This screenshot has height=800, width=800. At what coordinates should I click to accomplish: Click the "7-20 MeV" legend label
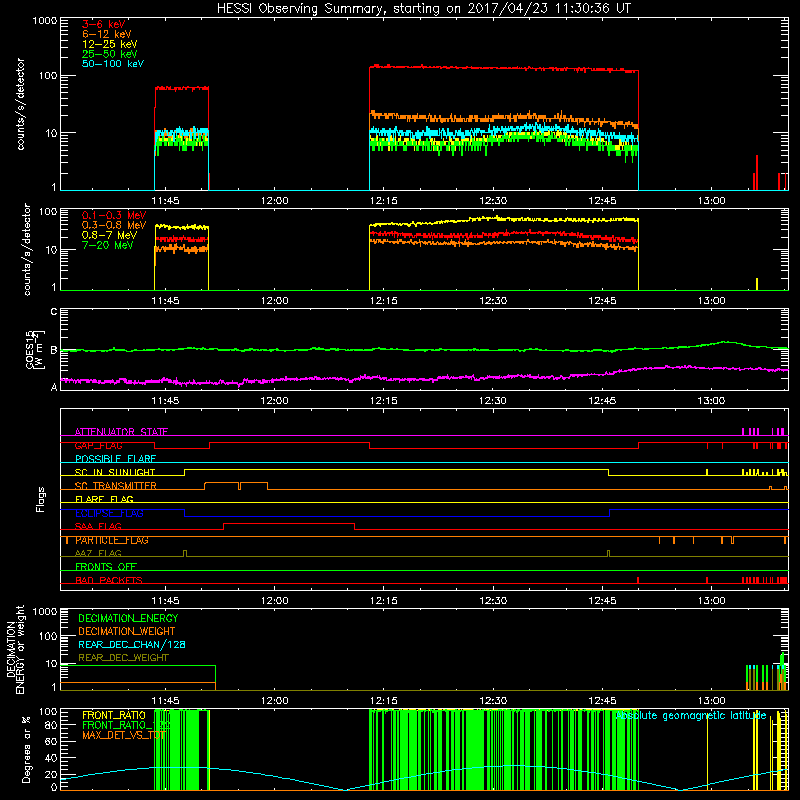(x=107, y=245)
